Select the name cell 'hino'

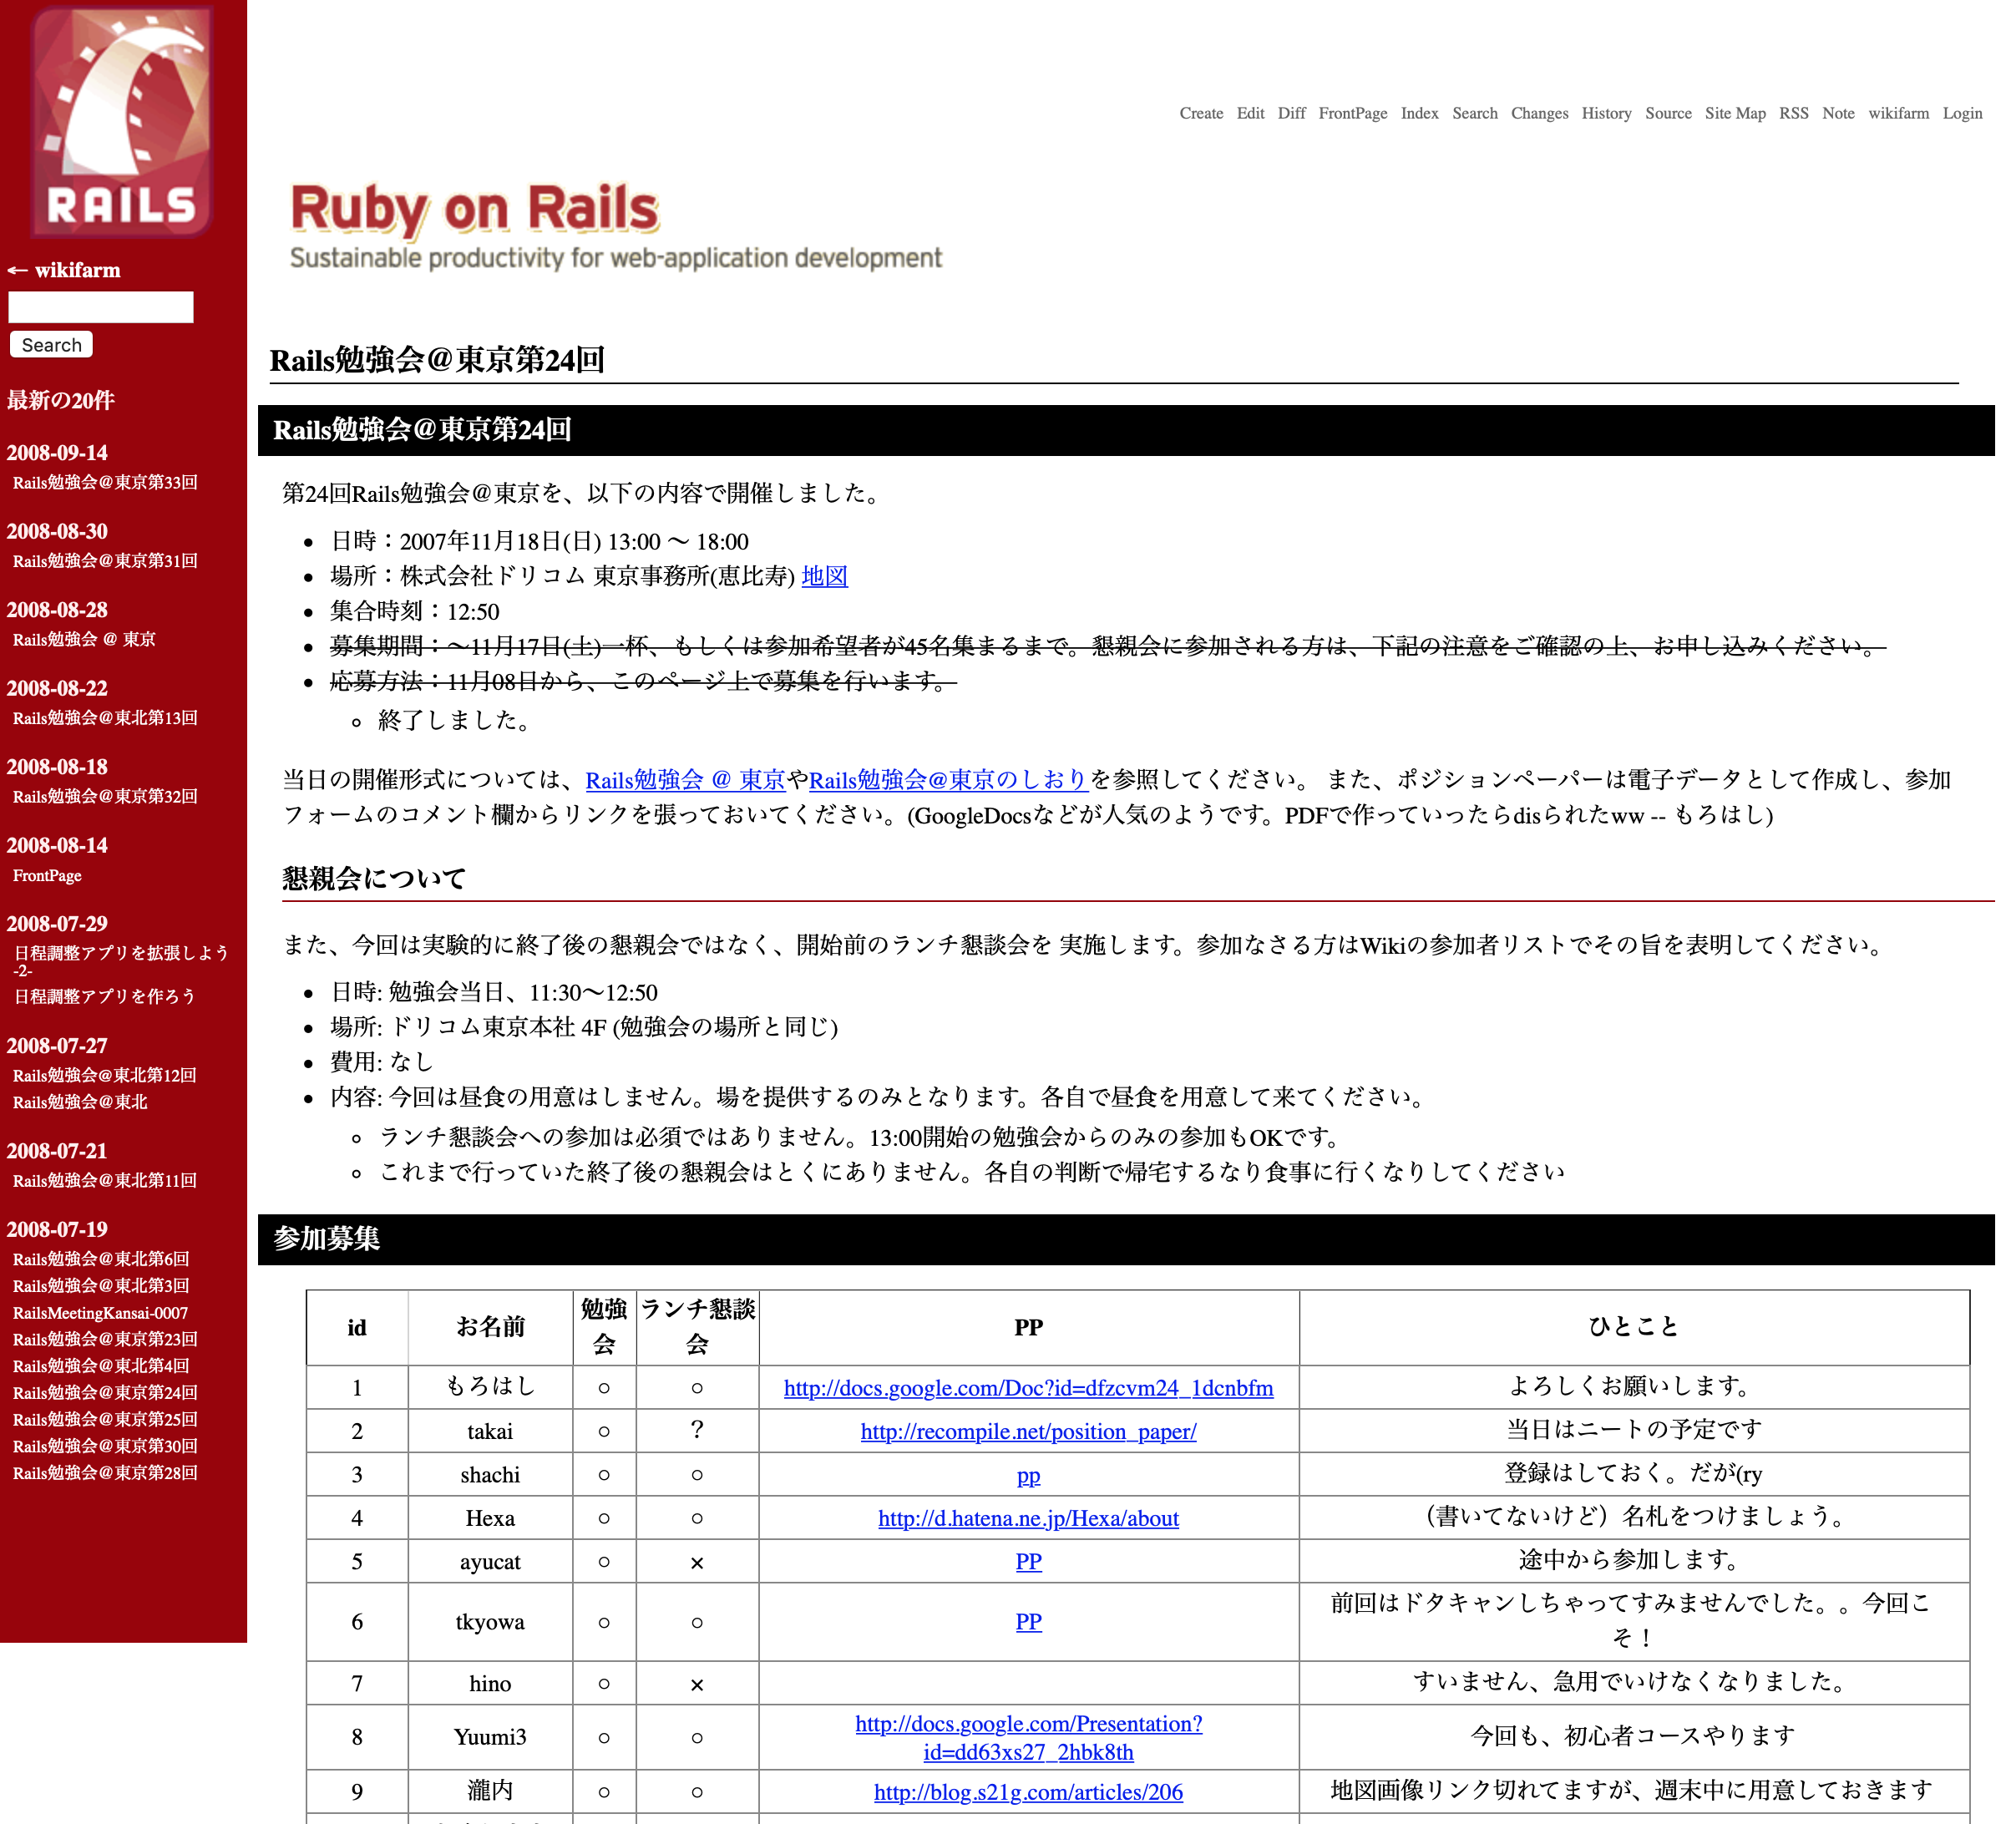490,1684
